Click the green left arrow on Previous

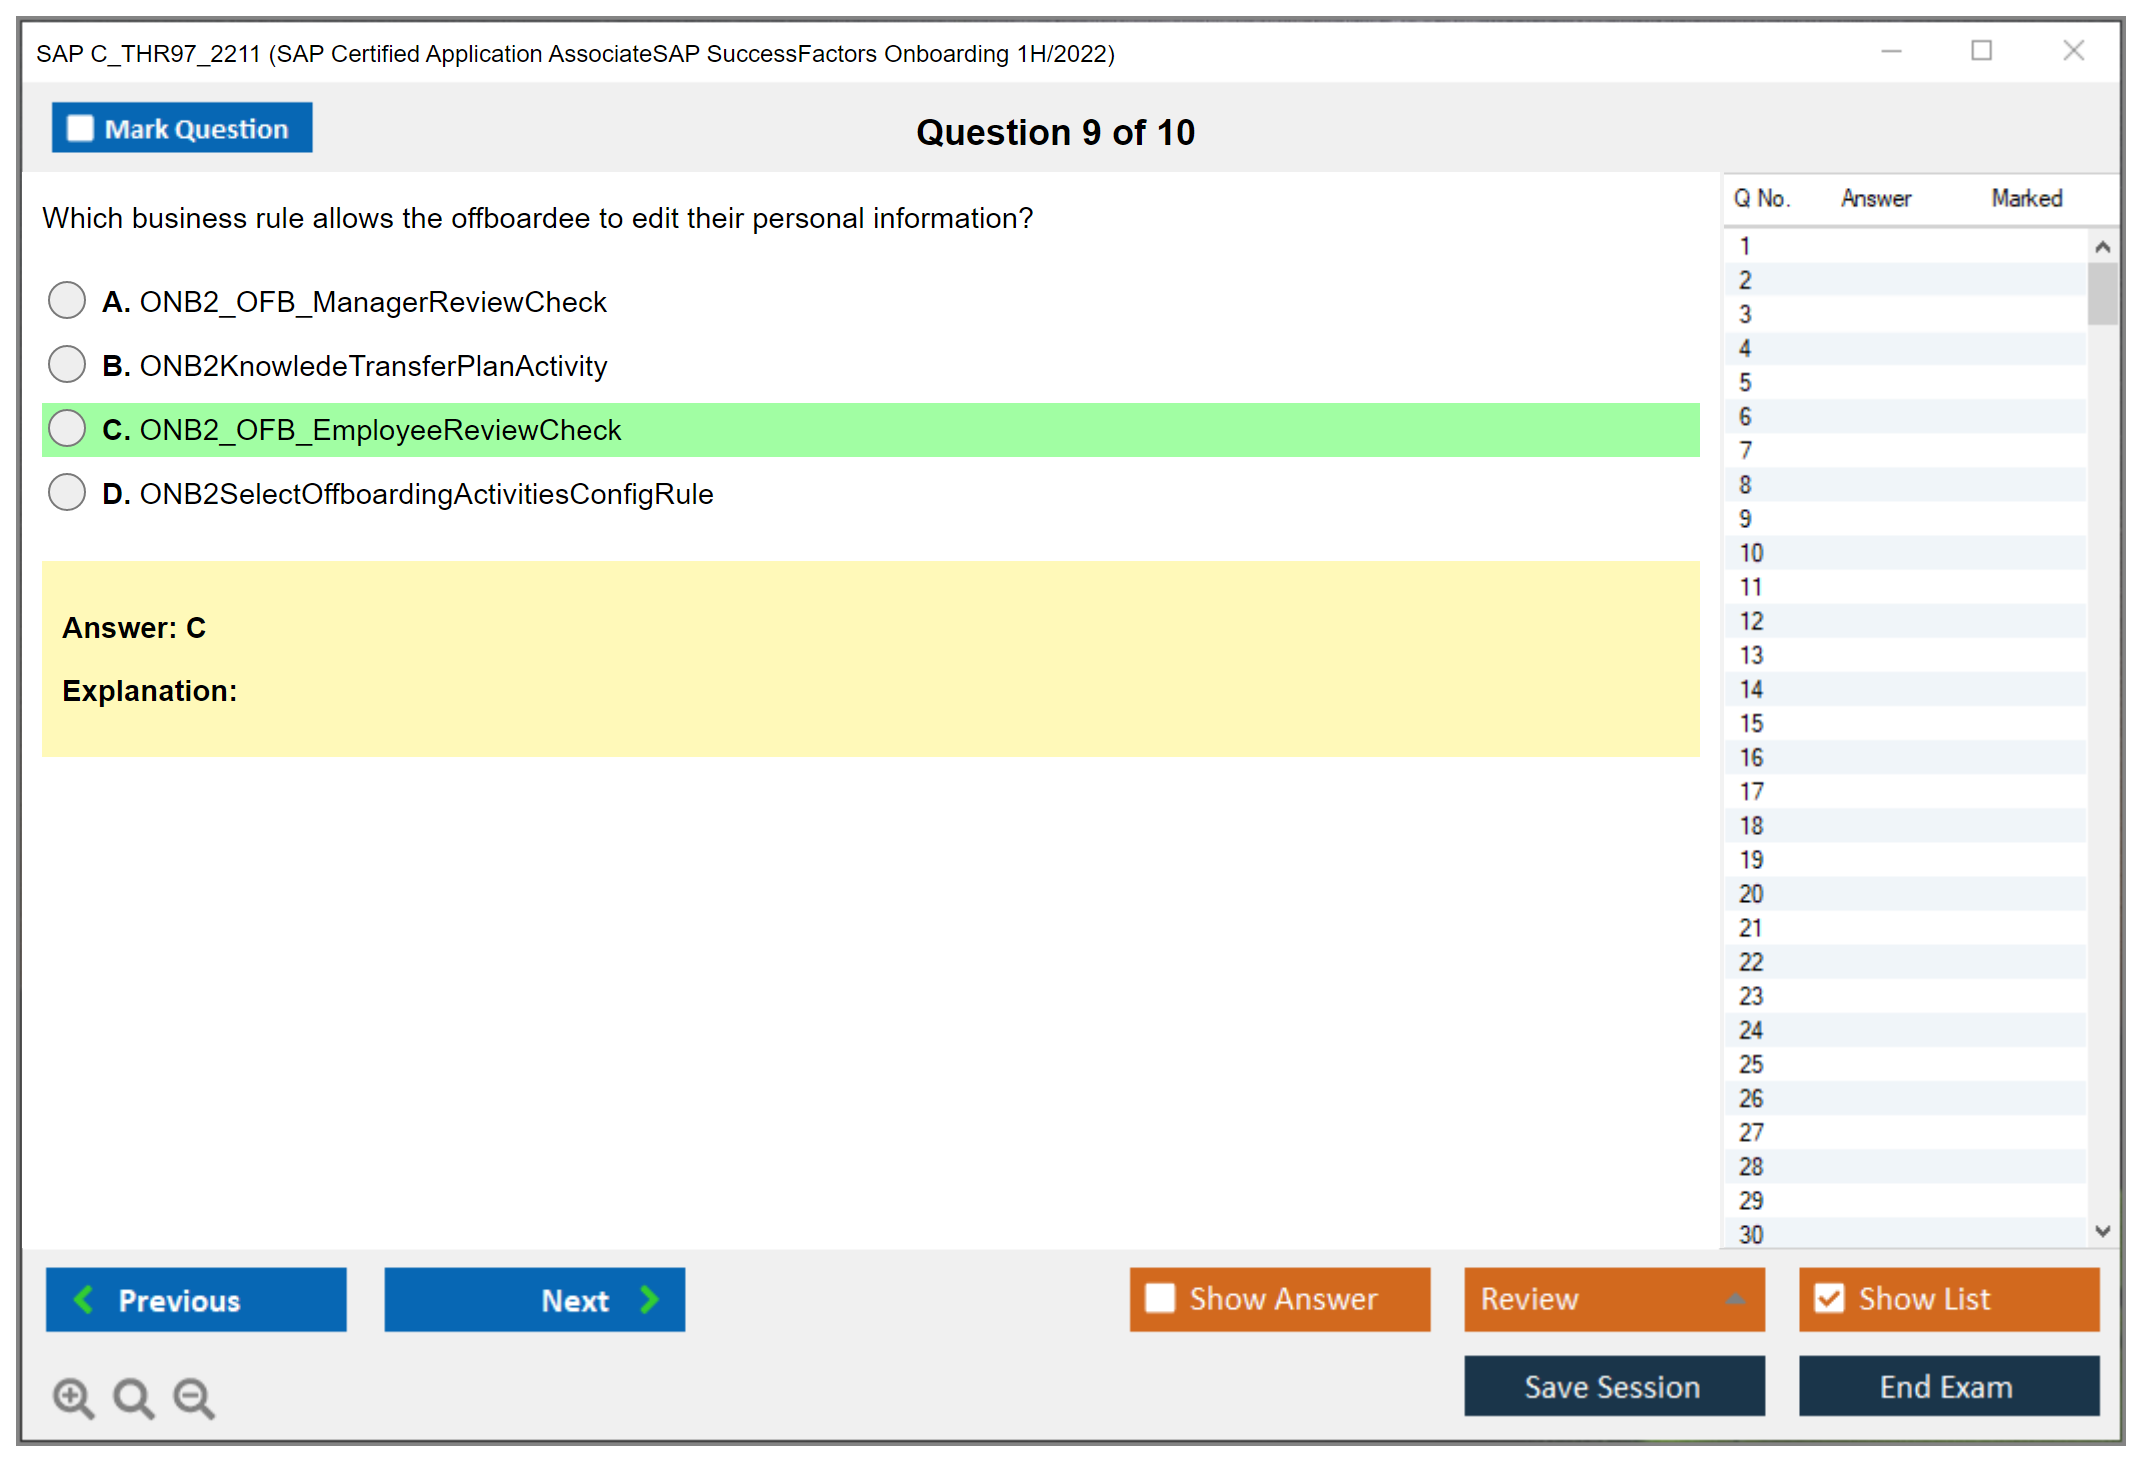[x=84, y=1299]
